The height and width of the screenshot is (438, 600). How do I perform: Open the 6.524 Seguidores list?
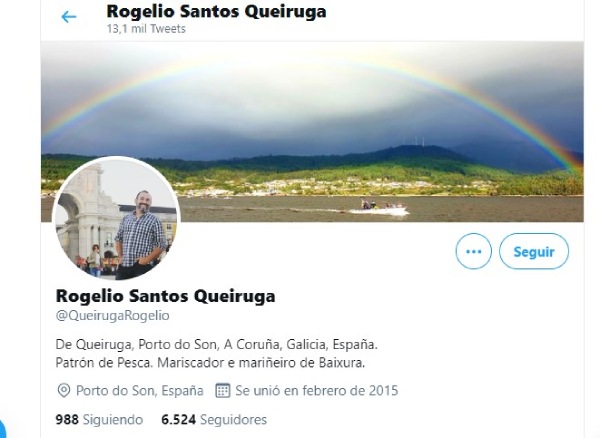[x=214, y=420]
